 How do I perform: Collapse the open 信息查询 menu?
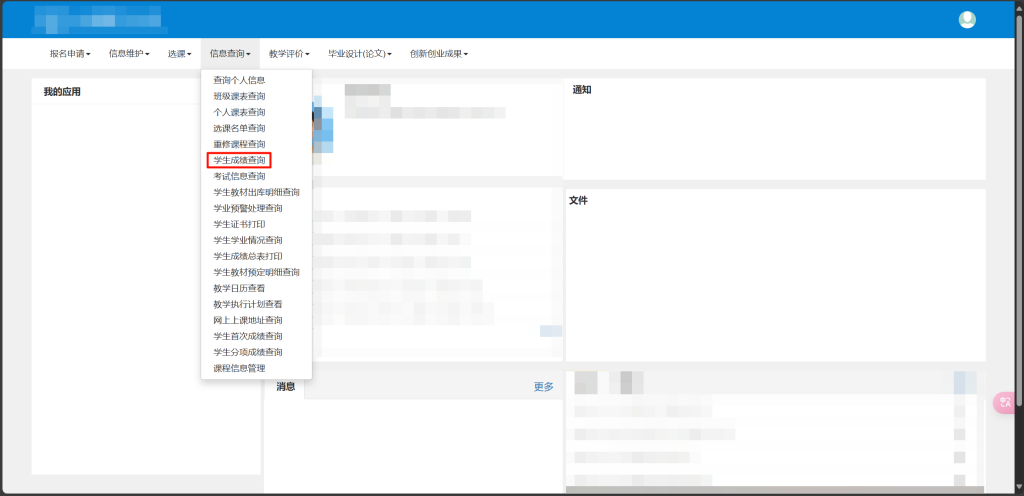230,54
